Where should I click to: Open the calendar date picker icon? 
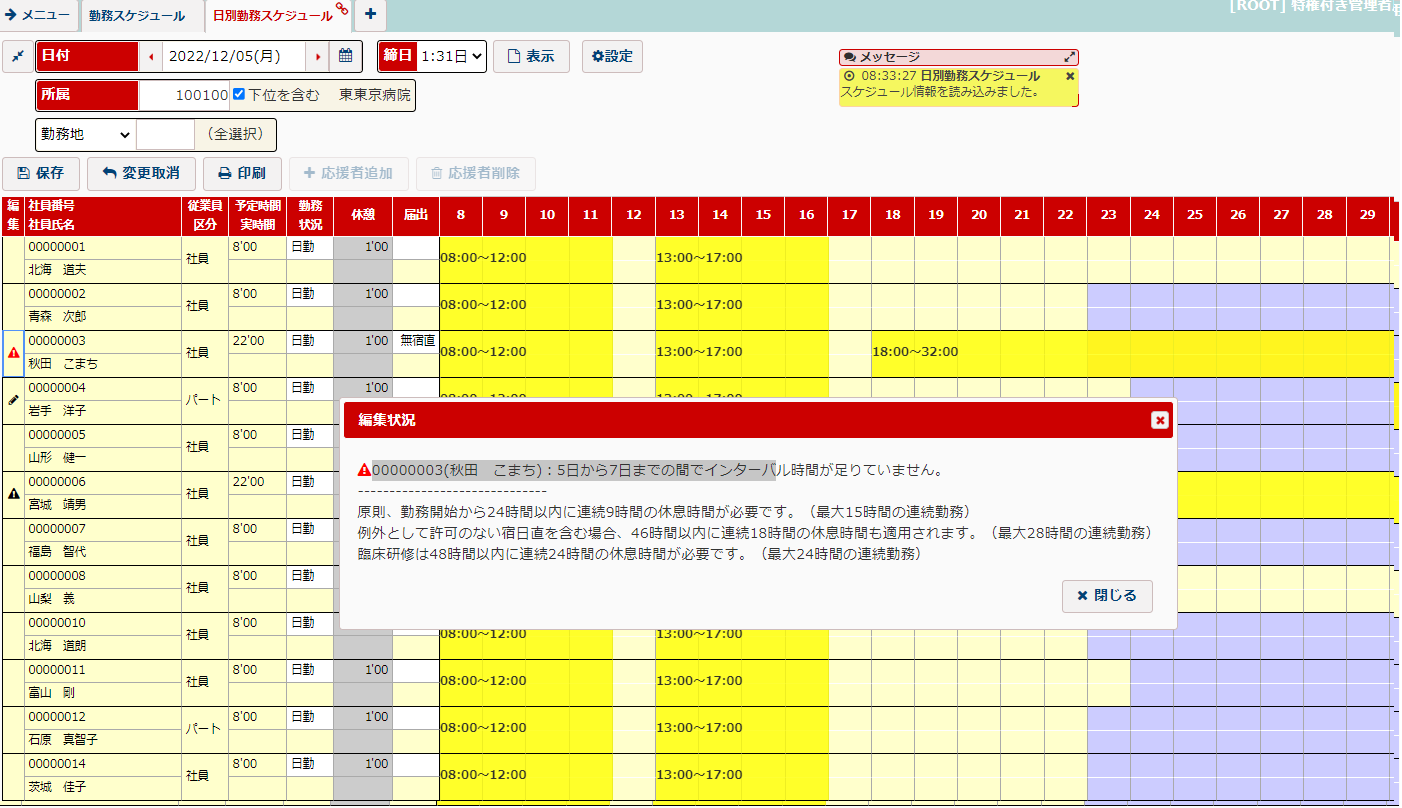345,56
